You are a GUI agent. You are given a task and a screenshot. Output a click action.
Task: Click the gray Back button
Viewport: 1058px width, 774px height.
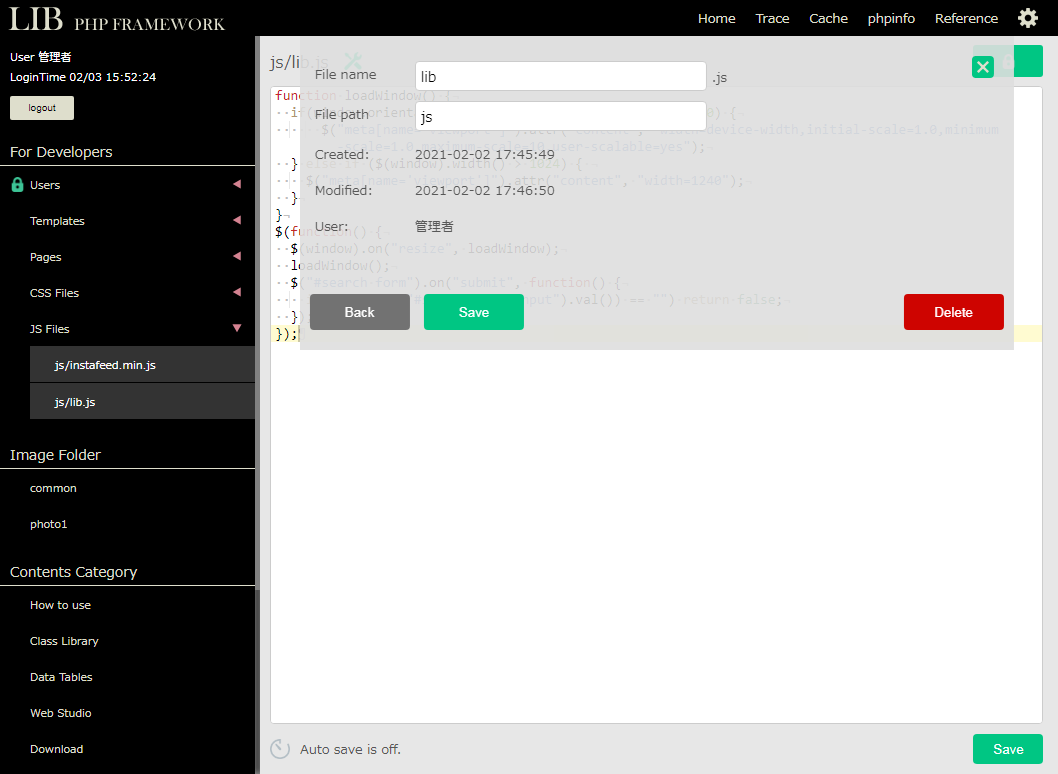point(359,312)
